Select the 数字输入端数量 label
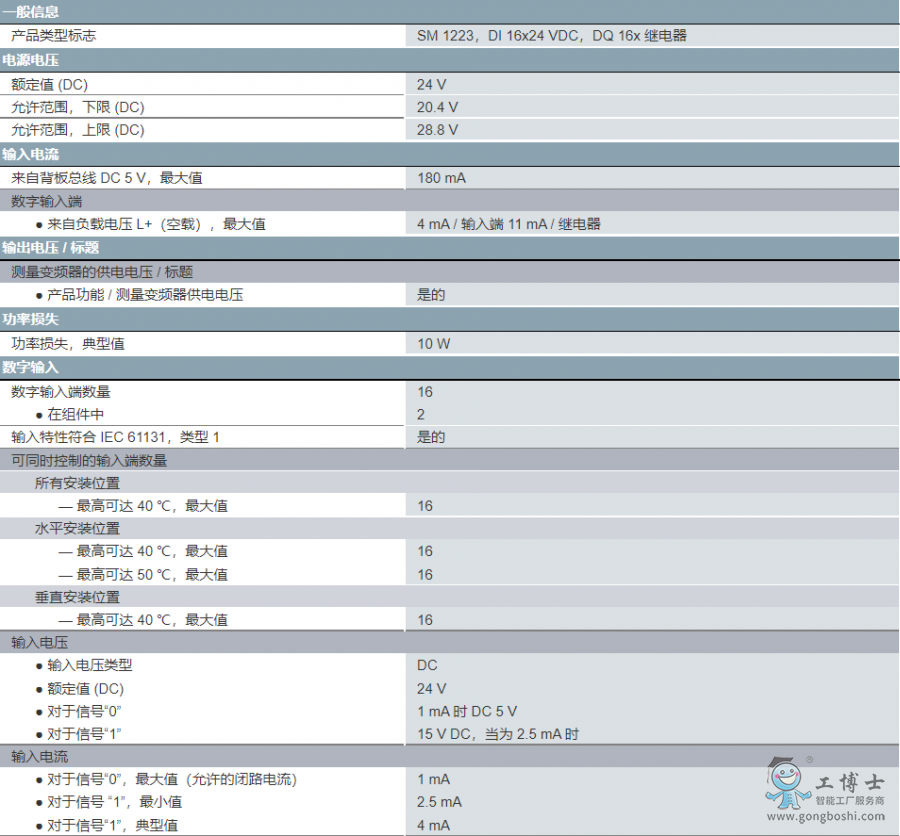 (61, 392)
